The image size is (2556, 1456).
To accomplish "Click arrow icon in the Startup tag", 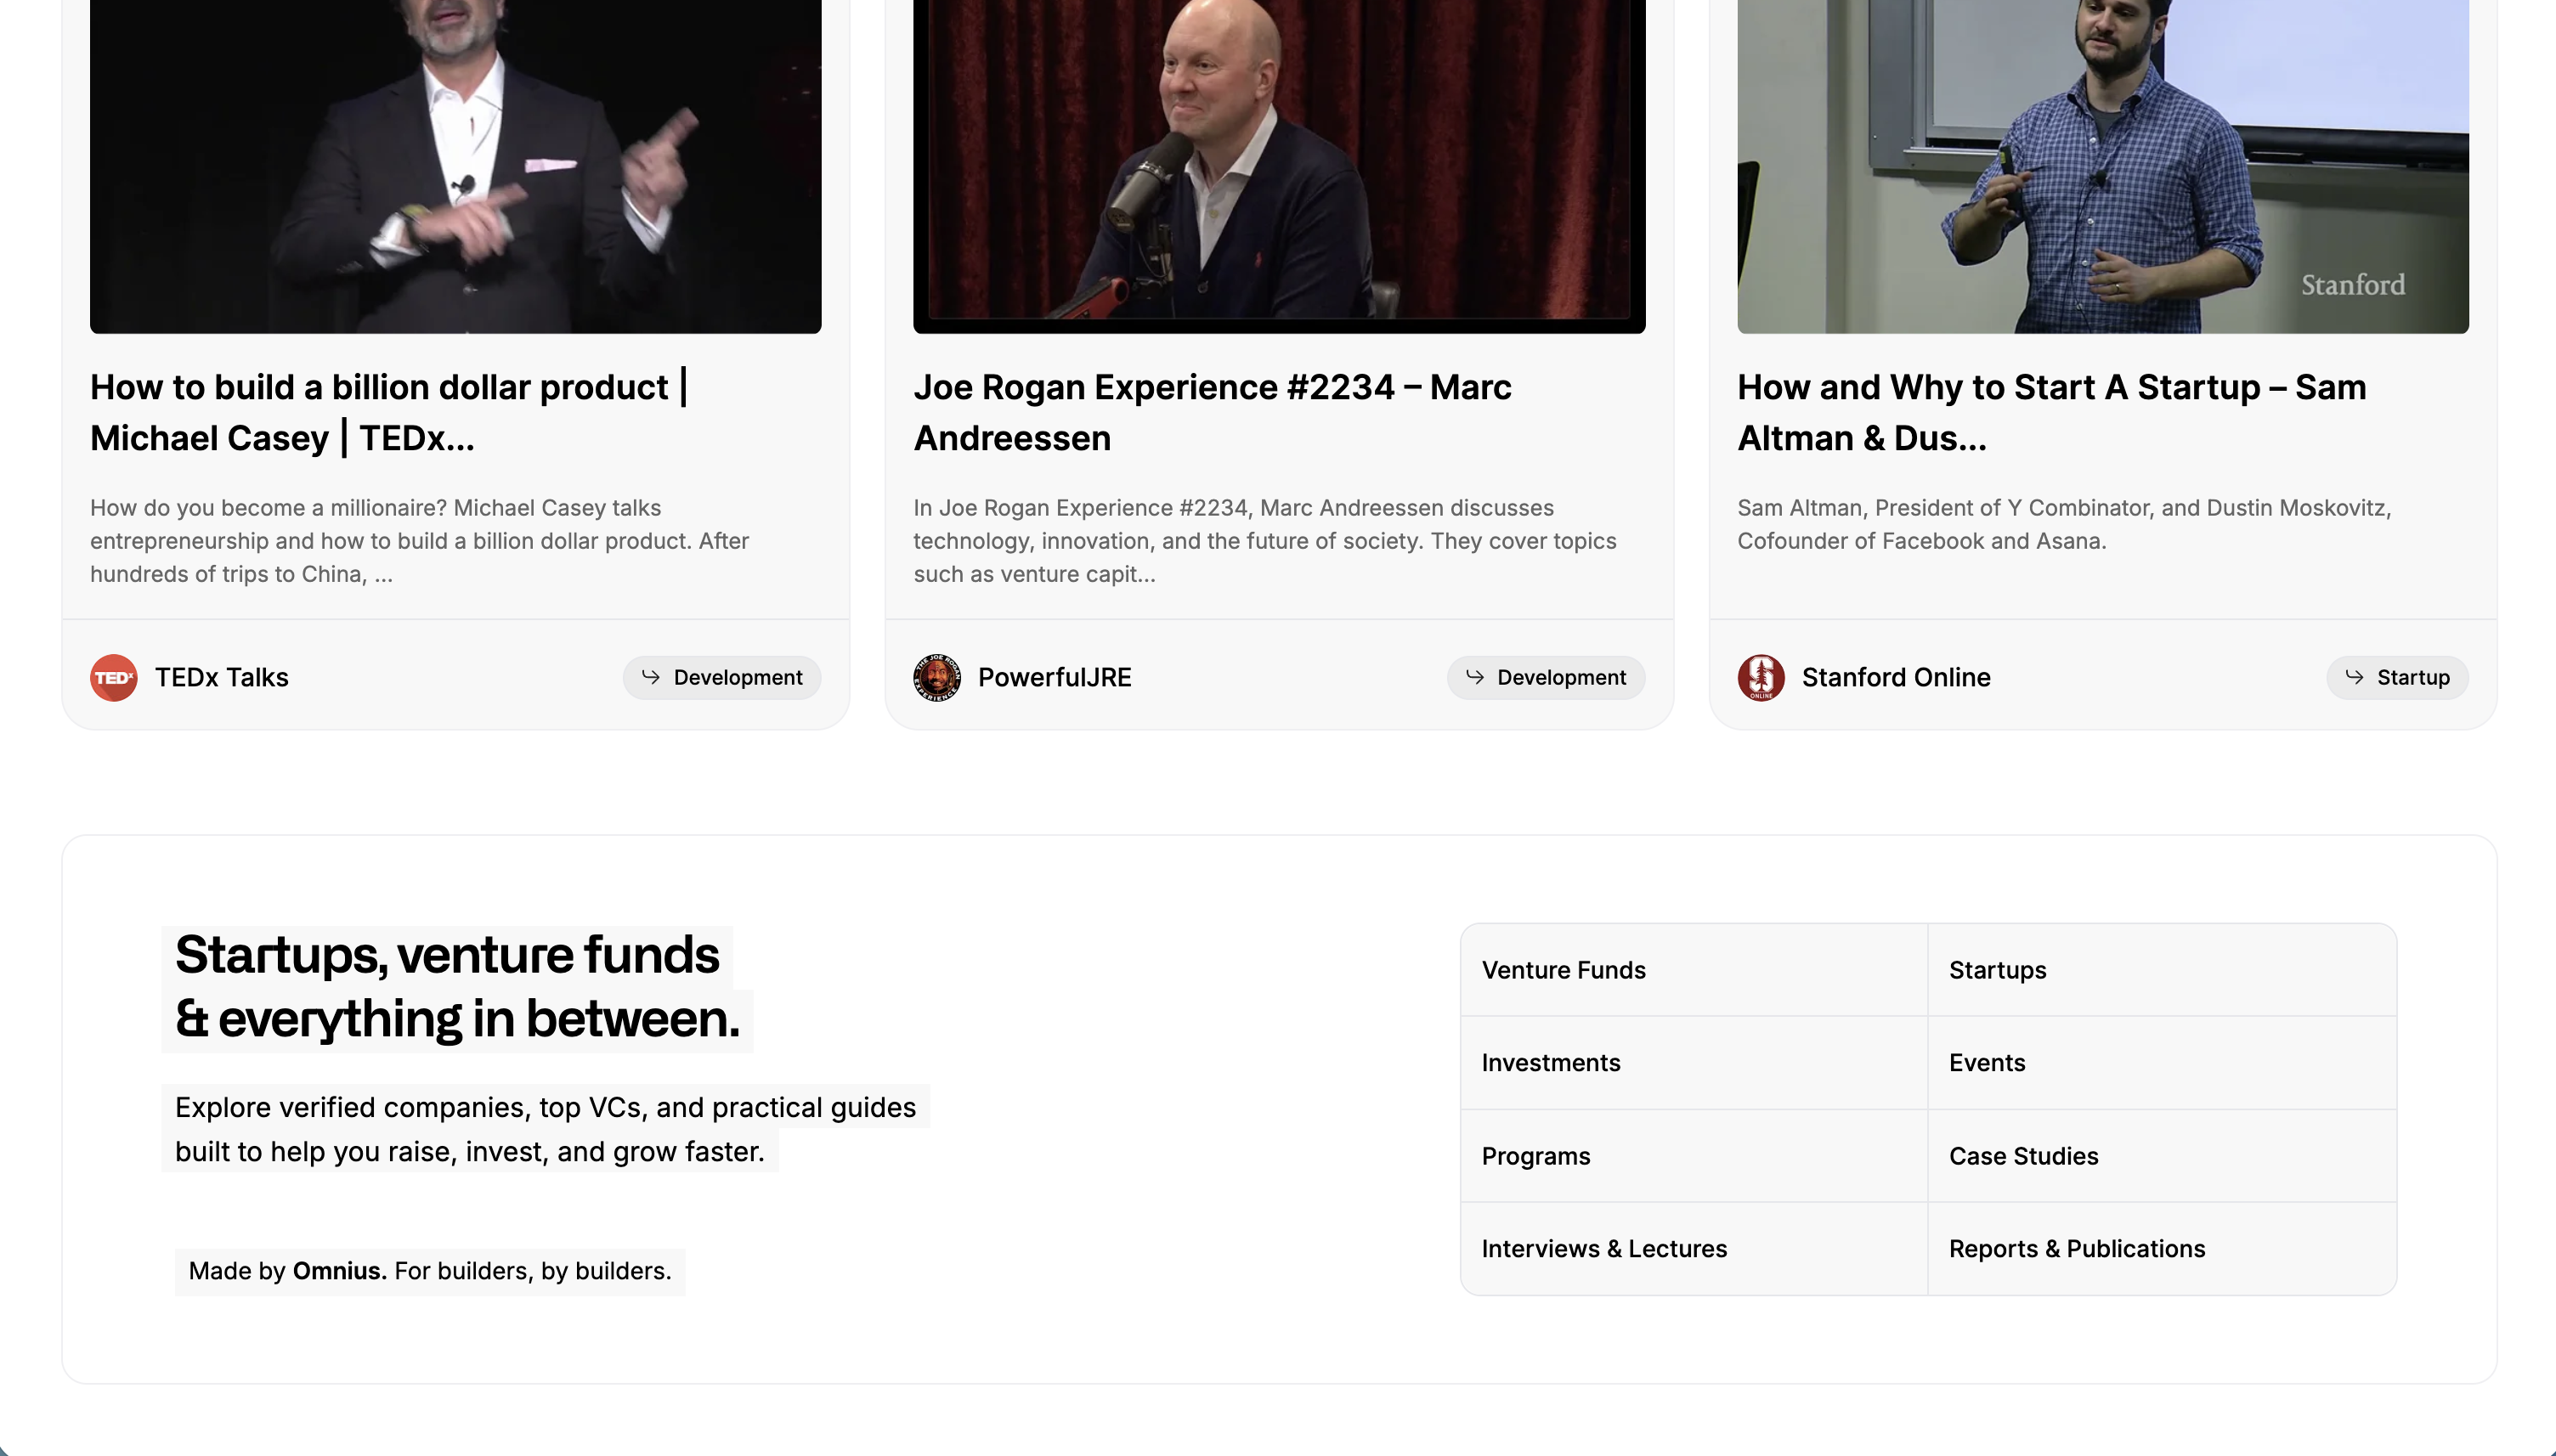I will coord(2354,677).
